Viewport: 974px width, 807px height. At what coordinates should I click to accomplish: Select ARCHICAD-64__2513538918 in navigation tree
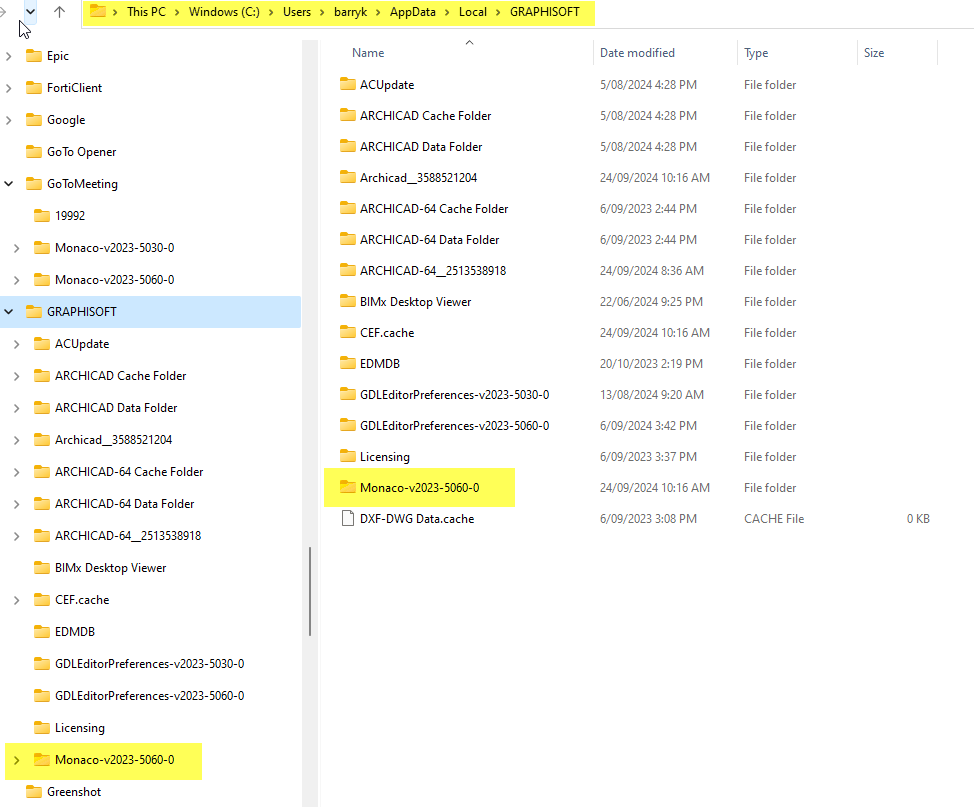[x=128, y=536]
